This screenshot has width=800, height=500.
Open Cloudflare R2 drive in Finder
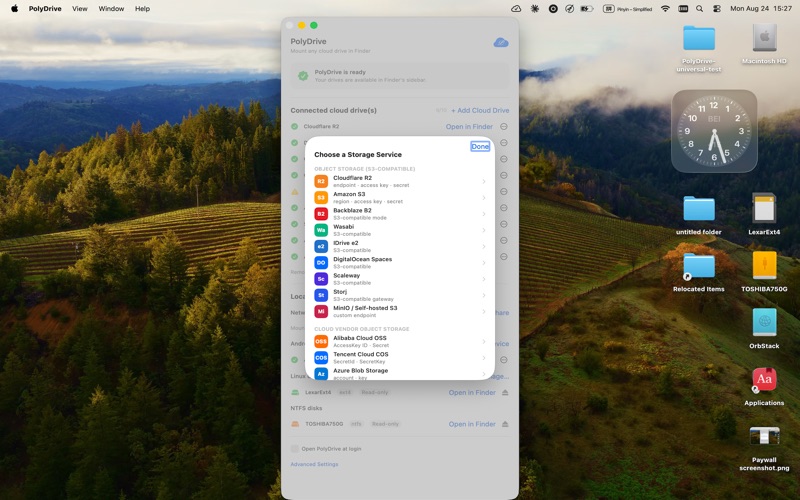click(x=469, y=127)
